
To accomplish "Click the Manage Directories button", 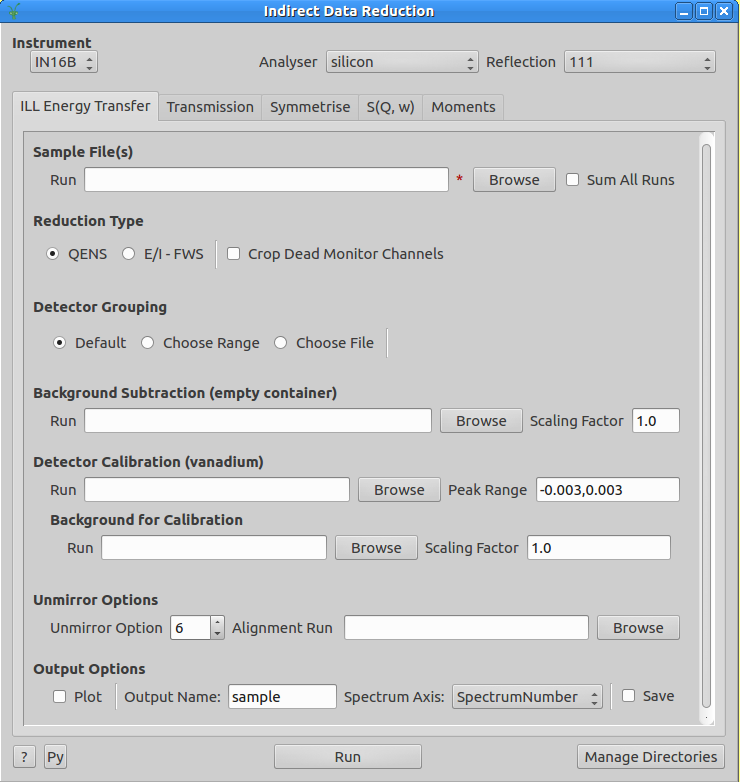I will click(651, 757).
